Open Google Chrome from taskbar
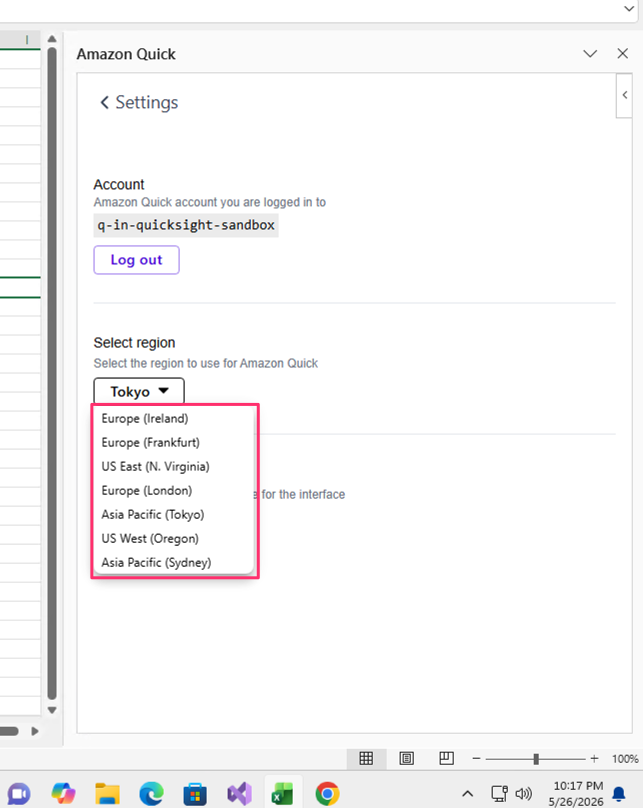The height and width of the screenshot is (808, 643). (x=328, y=794)
